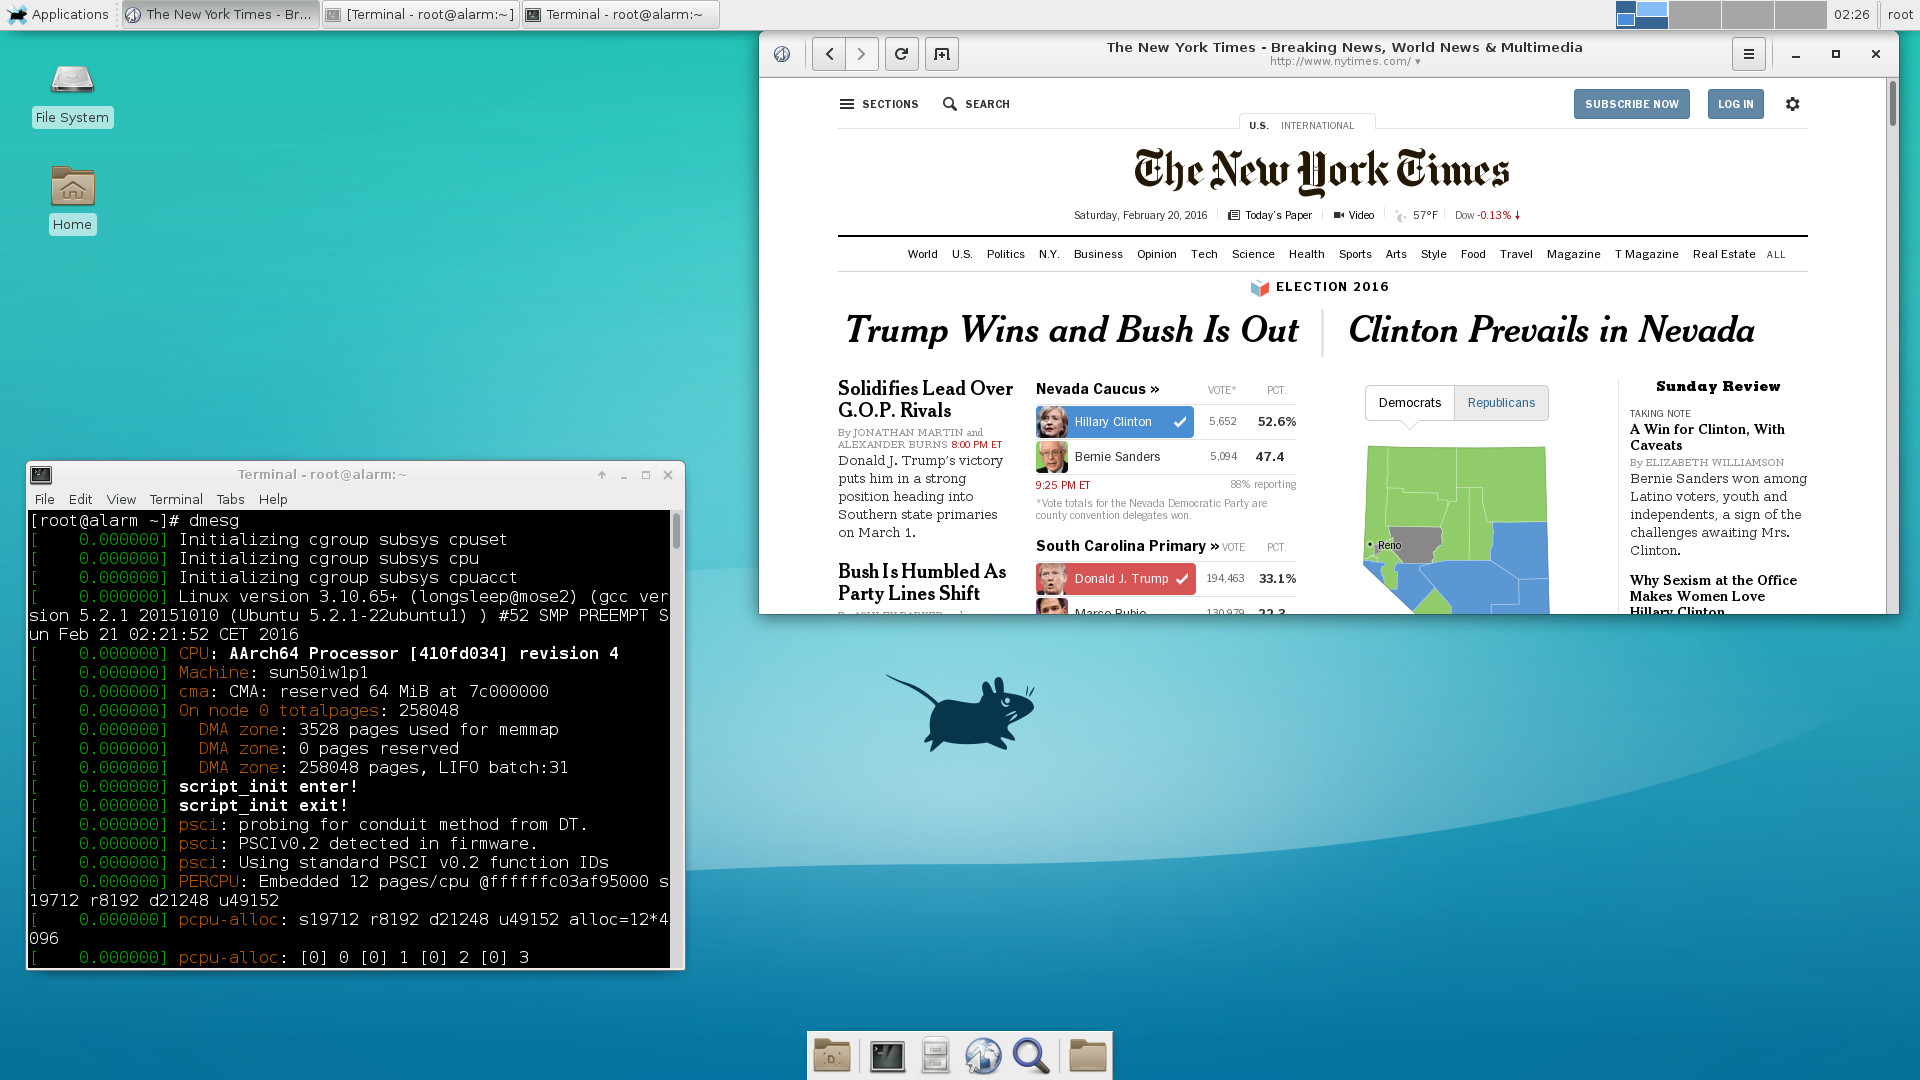Select the Democrats map tab

tap(1410, 403)
